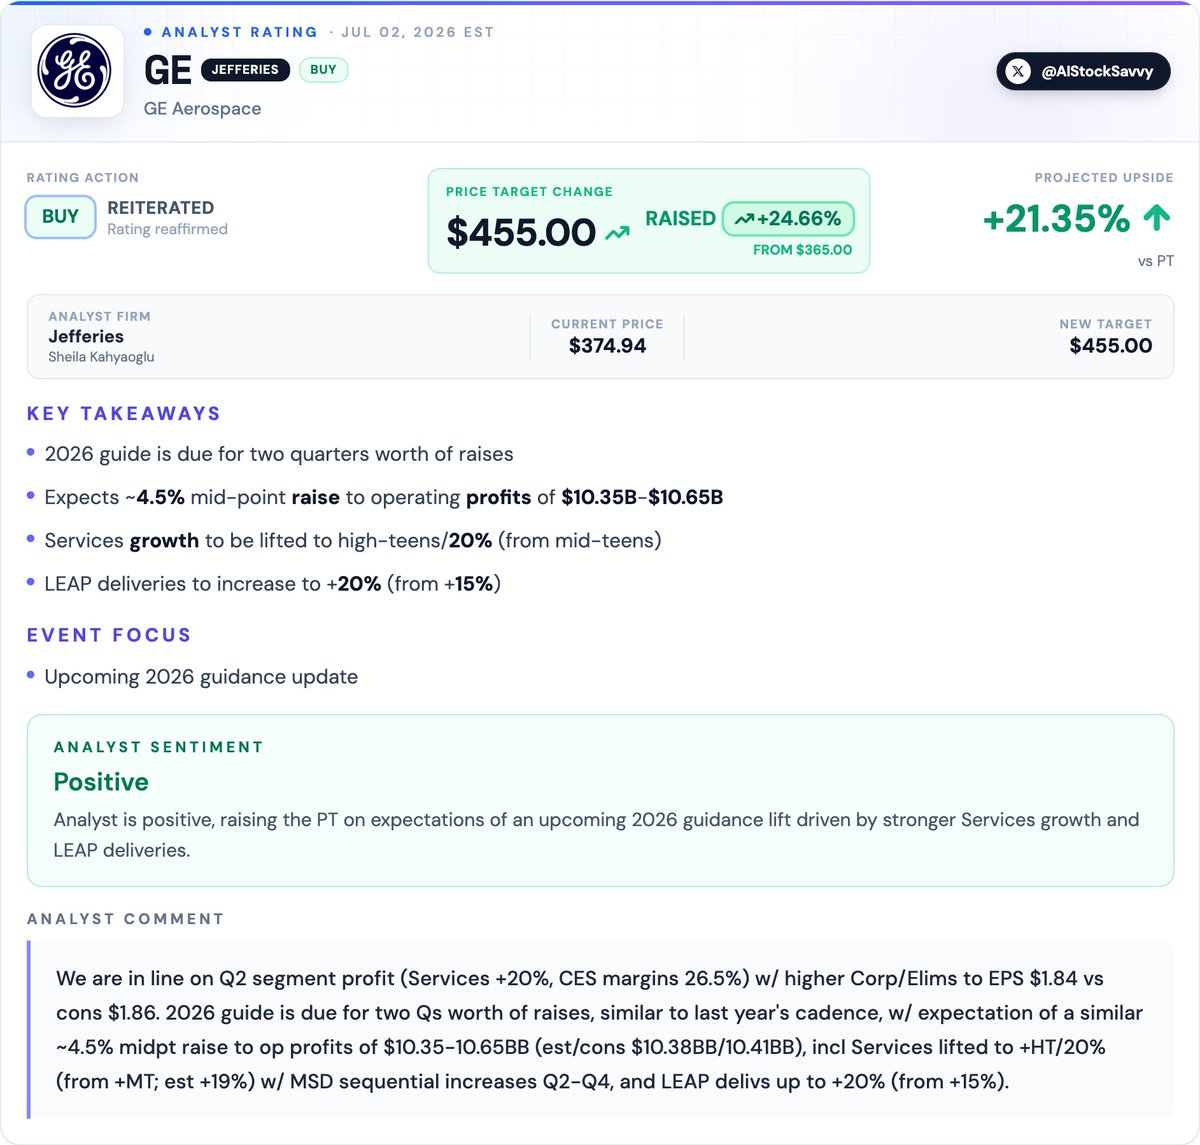Image resolution: width=1200 pixels, height=1145 pixels.
Task: Click the analyst comment quote block
Action: [600, 1030]
